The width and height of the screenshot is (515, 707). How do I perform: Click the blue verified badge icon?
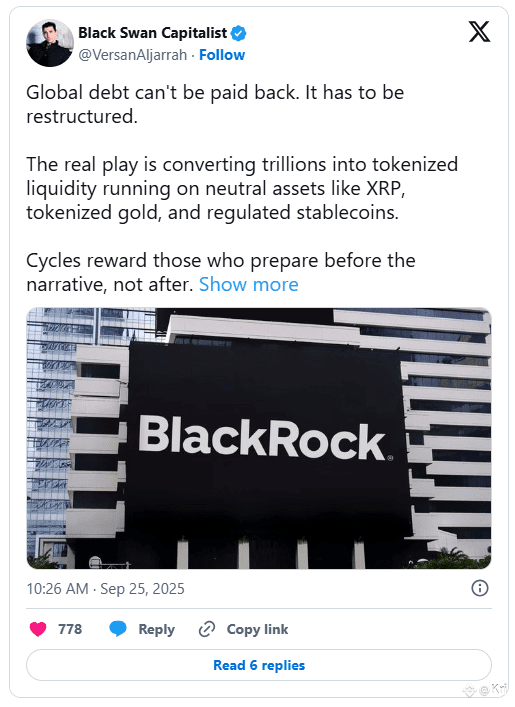pos(239,33)
